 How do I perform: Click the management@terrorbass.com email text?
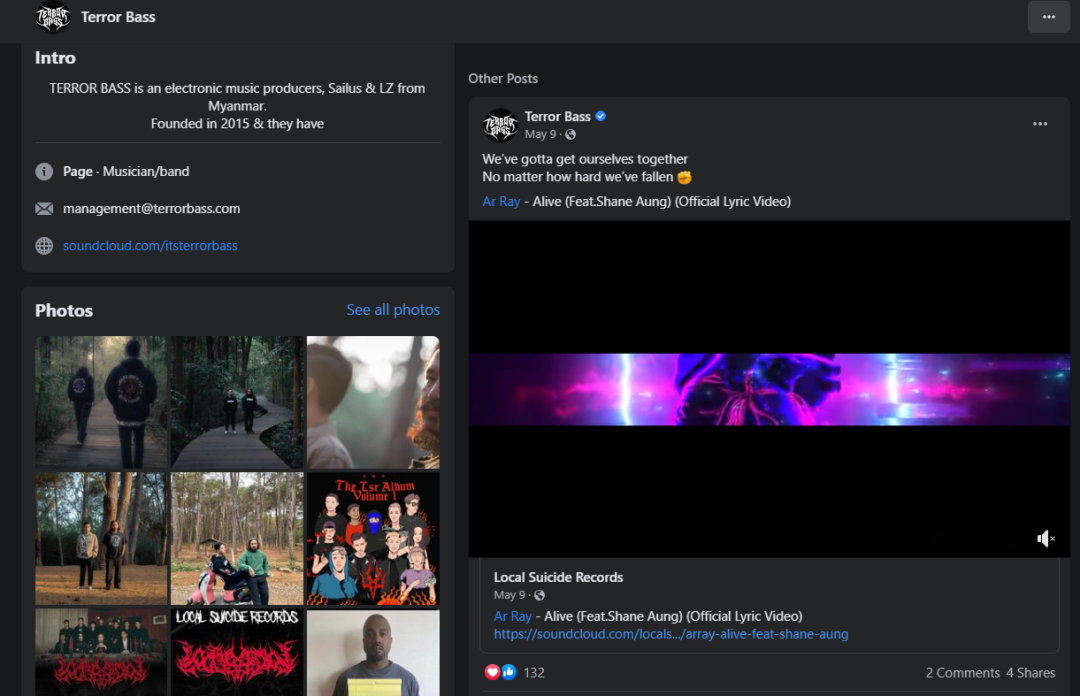click(152, 208)
